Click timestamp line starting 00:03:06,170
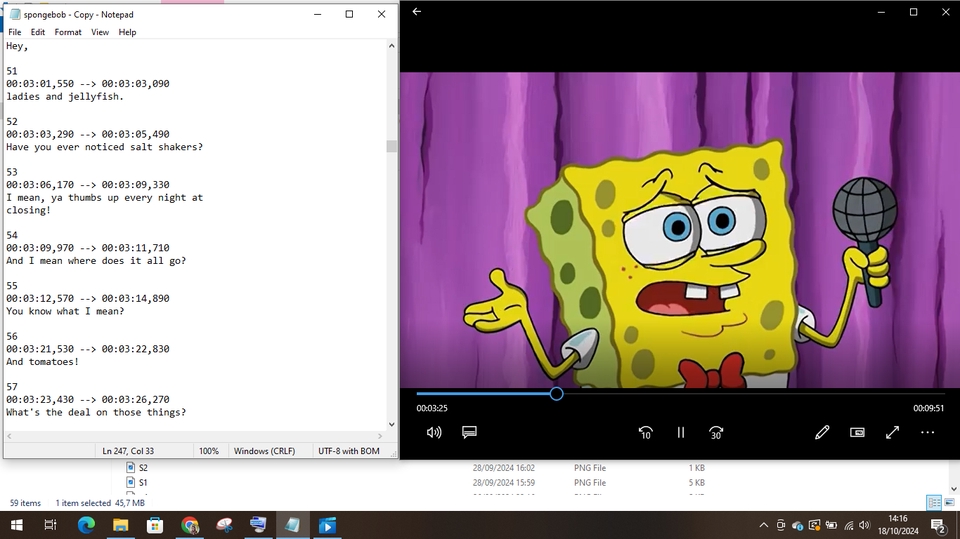This screenshot has width=960, height=539. point(88,184)
